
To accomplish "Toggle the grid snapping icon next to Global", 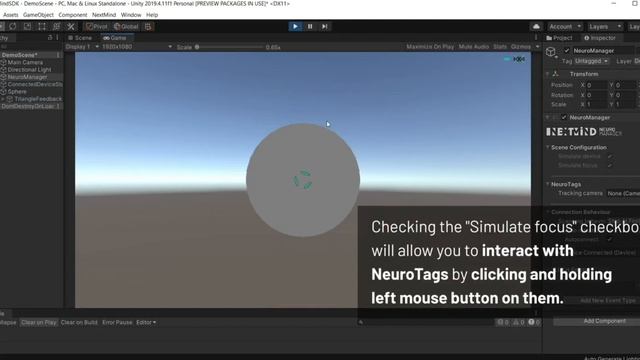I will pyautogui.click(x=148, y=27).
